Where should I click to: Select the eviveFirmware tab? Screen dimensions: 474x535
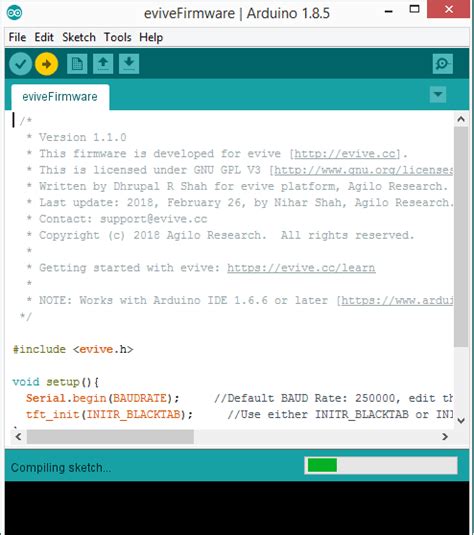(x=60, y=97)
